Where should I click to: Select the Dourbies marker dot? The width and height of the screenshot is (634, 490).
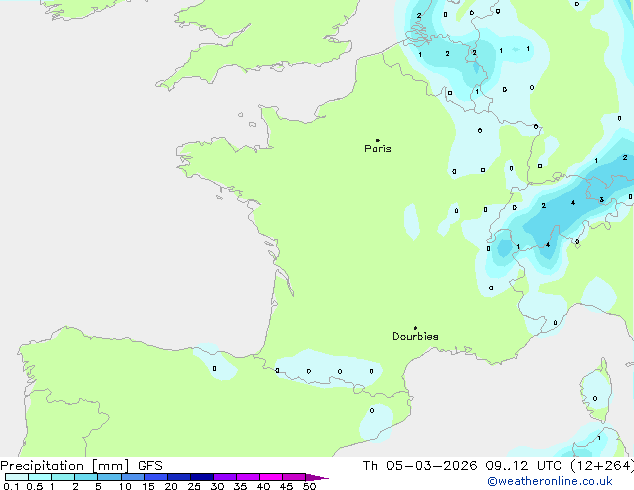click(415, 328)
